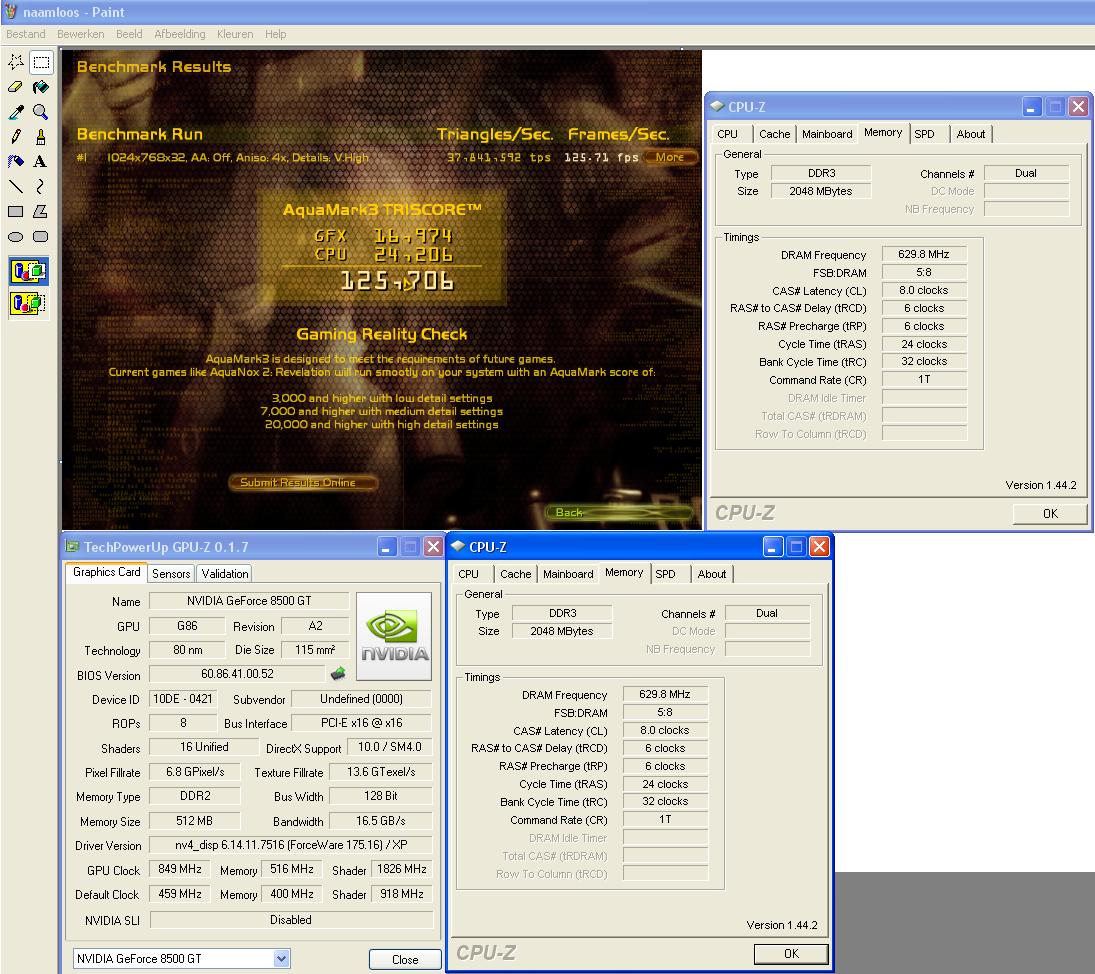
Task: Select Graphics Card tab in GPU-Z
Action: tap(106, 572)
